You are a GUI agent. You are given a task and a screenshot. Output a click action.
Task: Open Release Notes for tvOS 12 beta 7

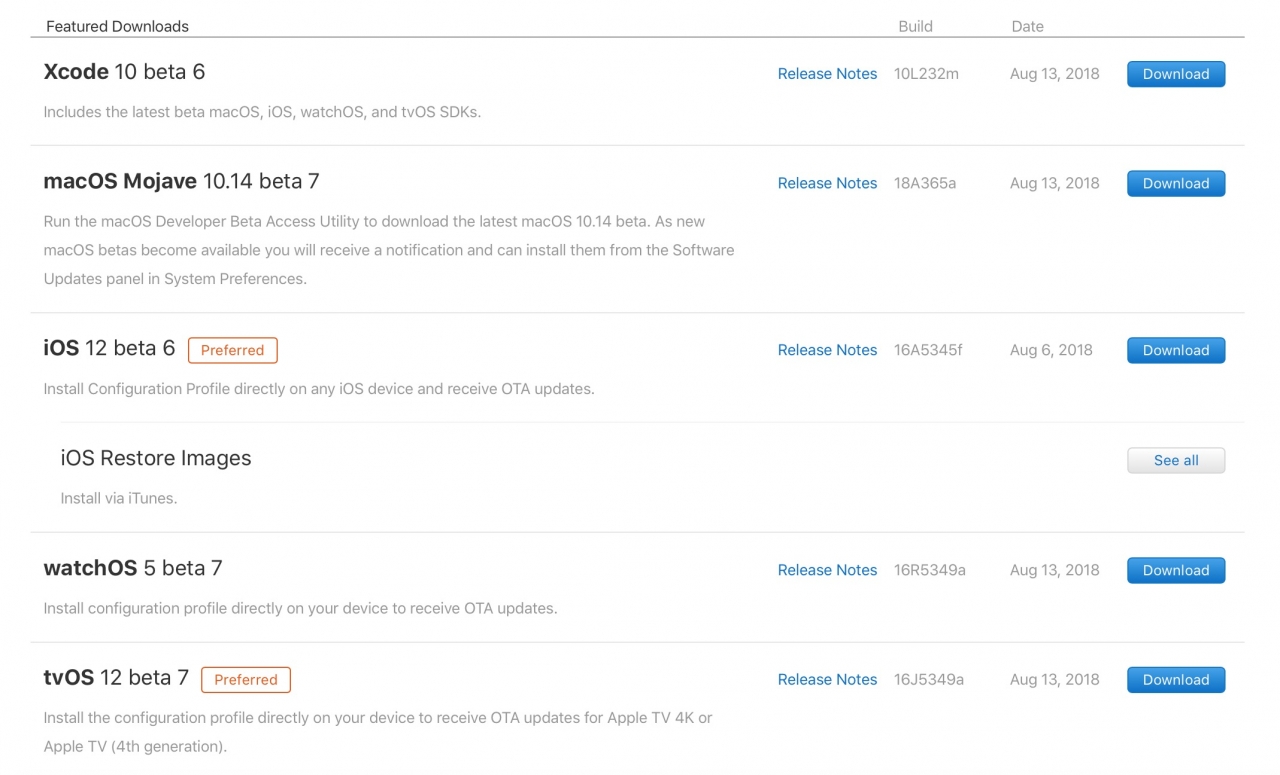827,679
